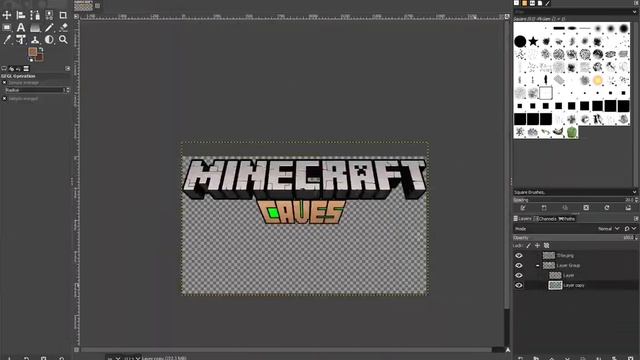Open the foreground color swatch
Image resolution: width=640 pixels, height=360 pixels.
(x=33, y=52)
